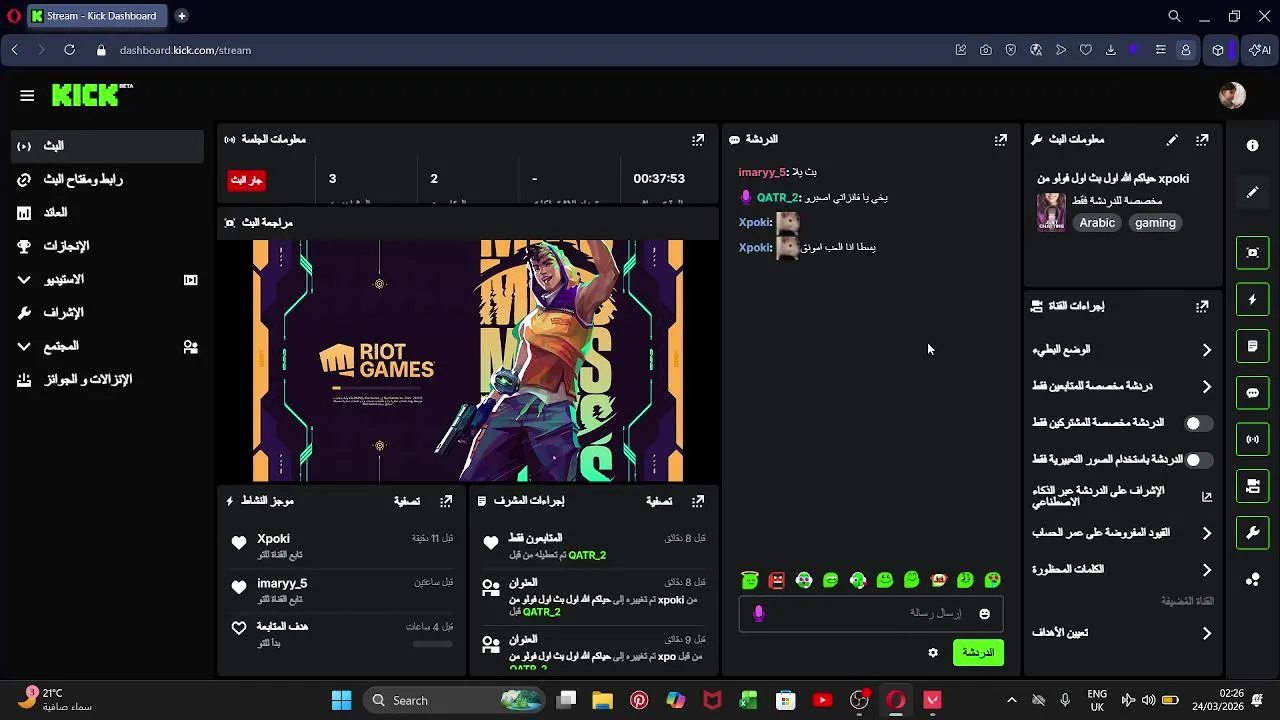Toggle activity feed lightning widget in right rail
This screenshot has height=720, width=1280.
pyautogui.click(x=1252, y=299)
